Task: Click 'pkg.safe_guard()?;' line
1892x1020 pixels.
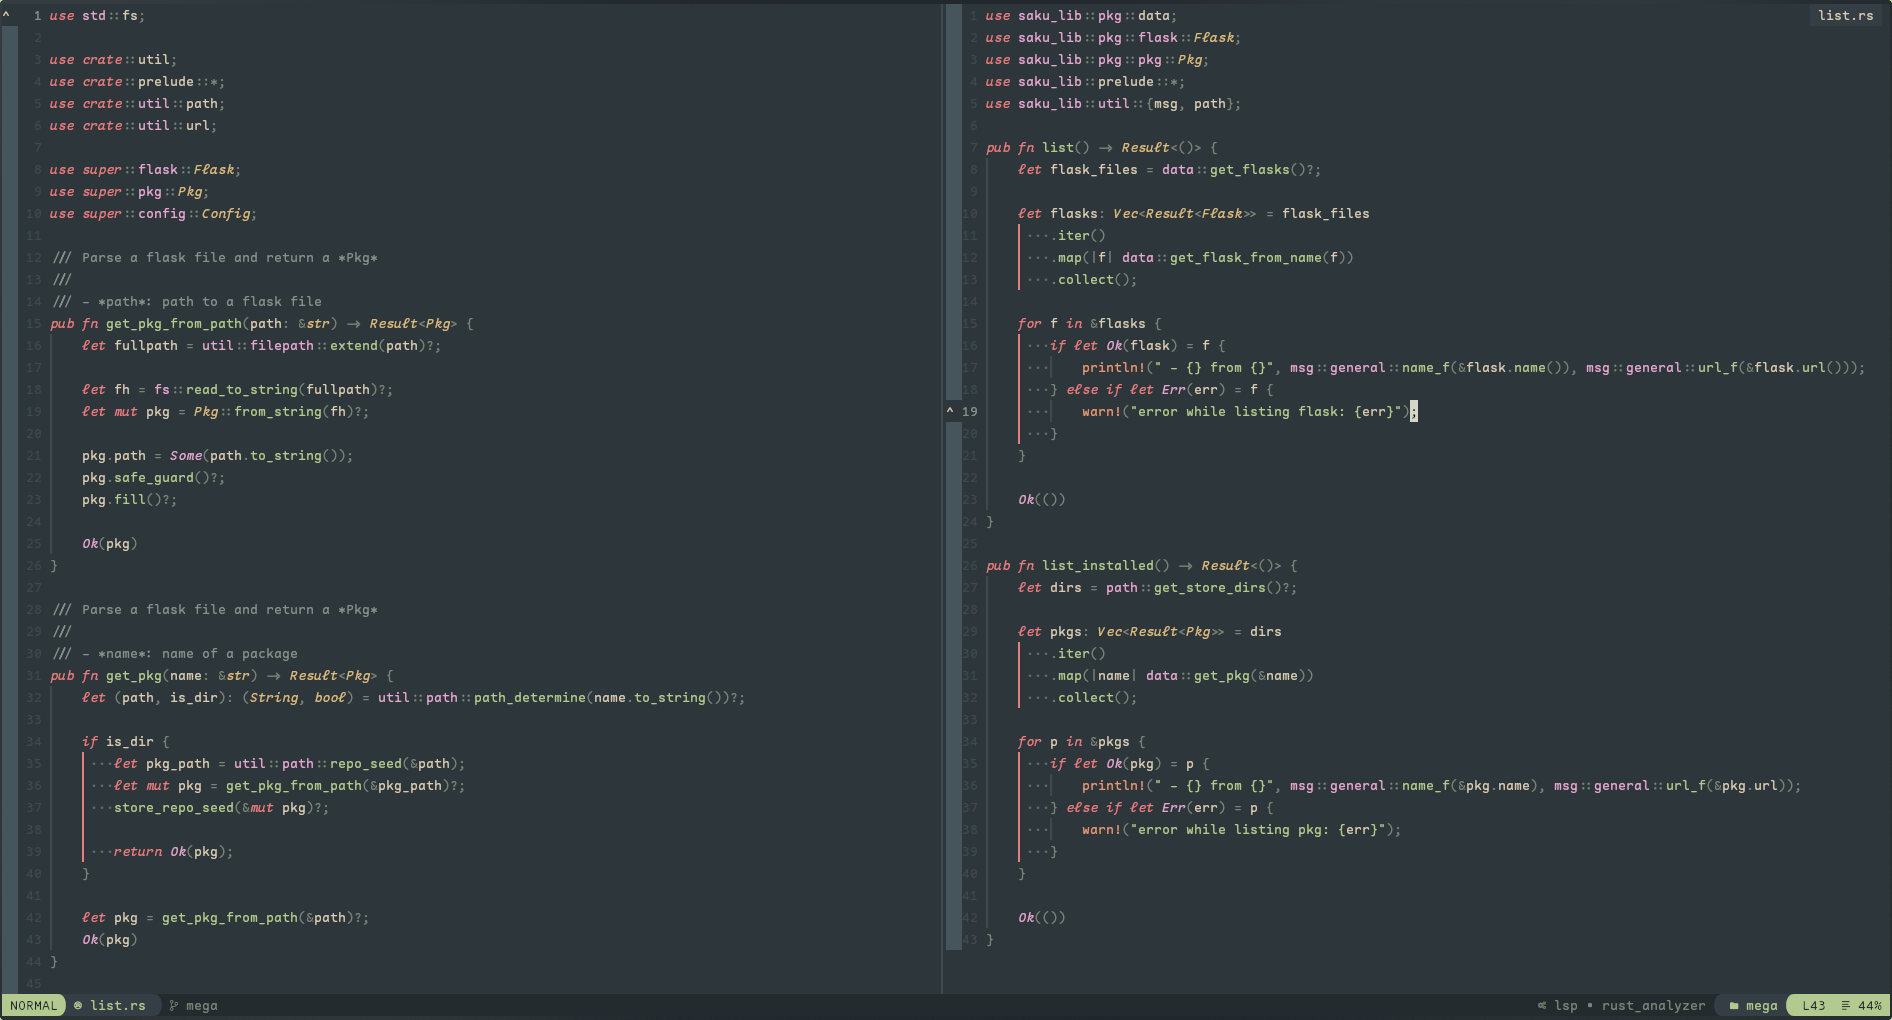Action: pos(153,477)
